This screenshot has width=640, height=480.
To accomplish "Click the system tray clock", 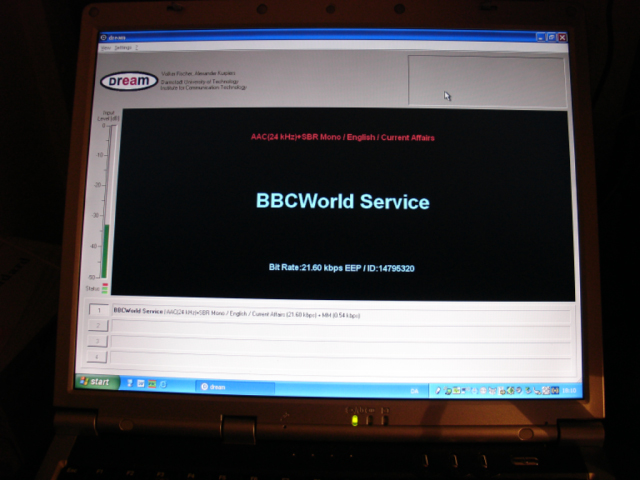I will (569, 390).
